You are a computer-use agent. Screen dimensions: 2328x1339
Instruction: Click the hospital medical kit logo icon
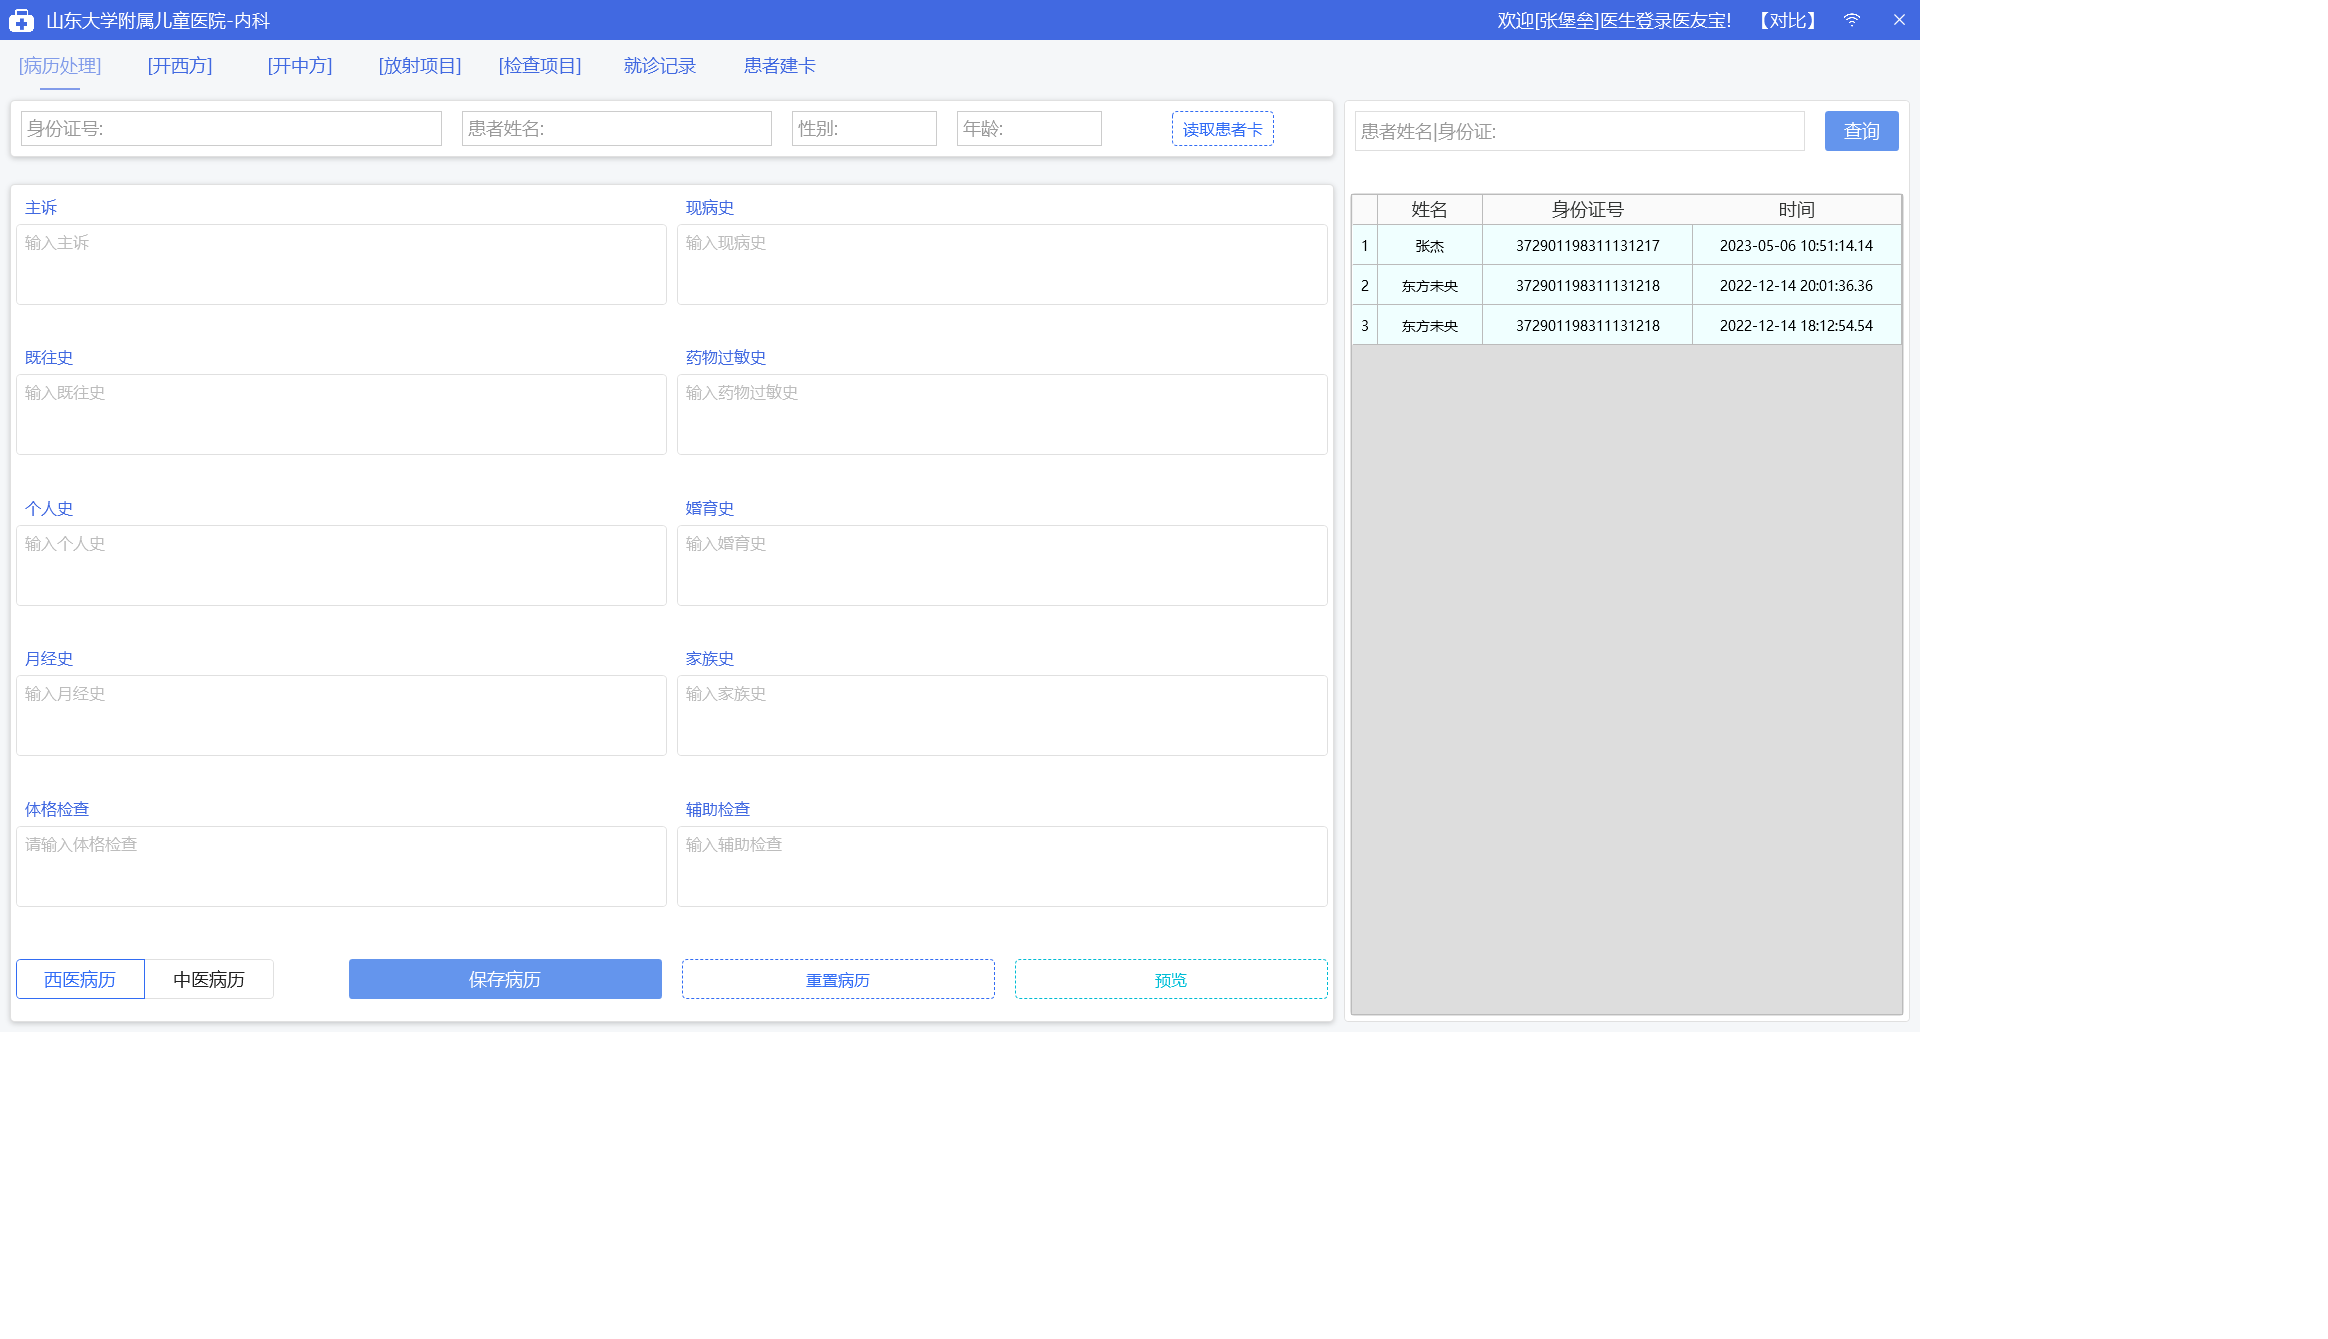coord(21,20)
